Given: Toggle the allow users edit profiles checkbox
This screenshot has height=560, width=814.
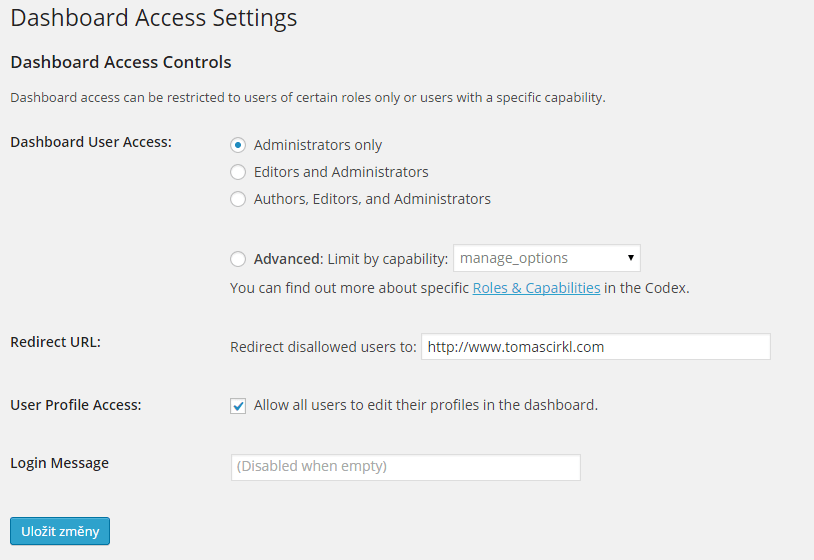Looking at the screenshot, I should coord(238,406).
